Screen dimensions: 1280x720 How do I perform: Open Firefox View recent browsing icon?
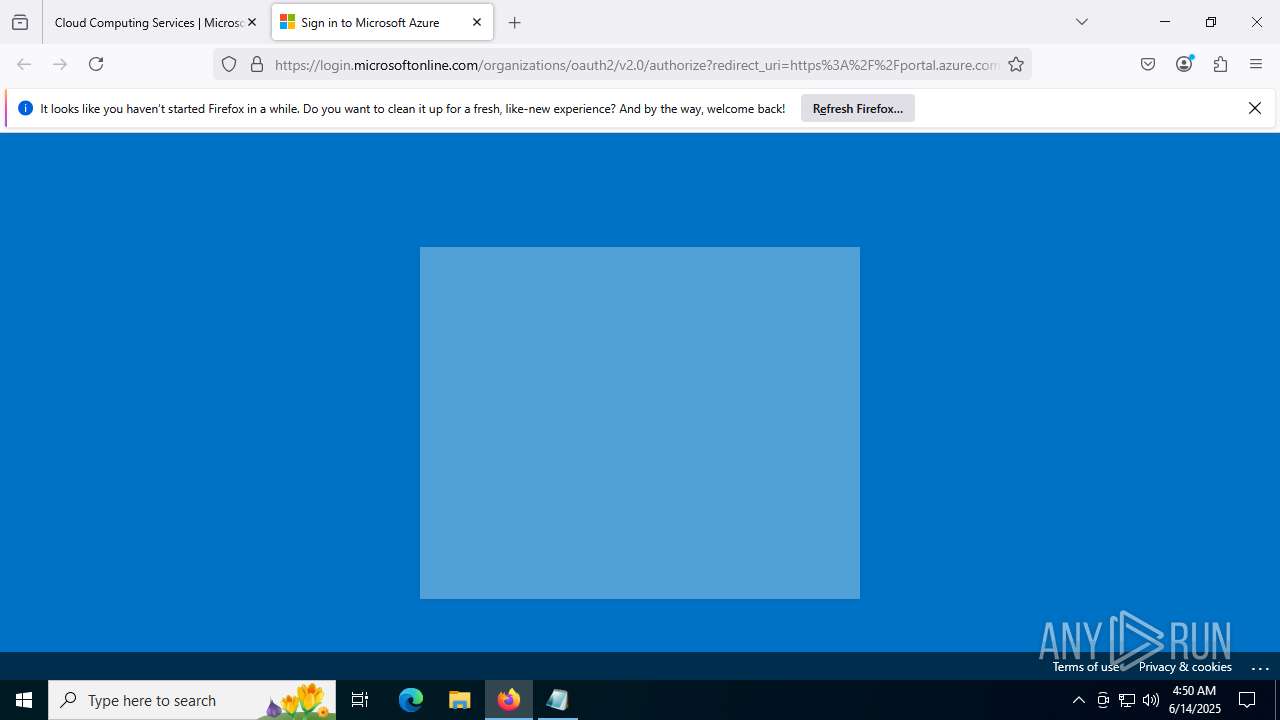point(20,22)
